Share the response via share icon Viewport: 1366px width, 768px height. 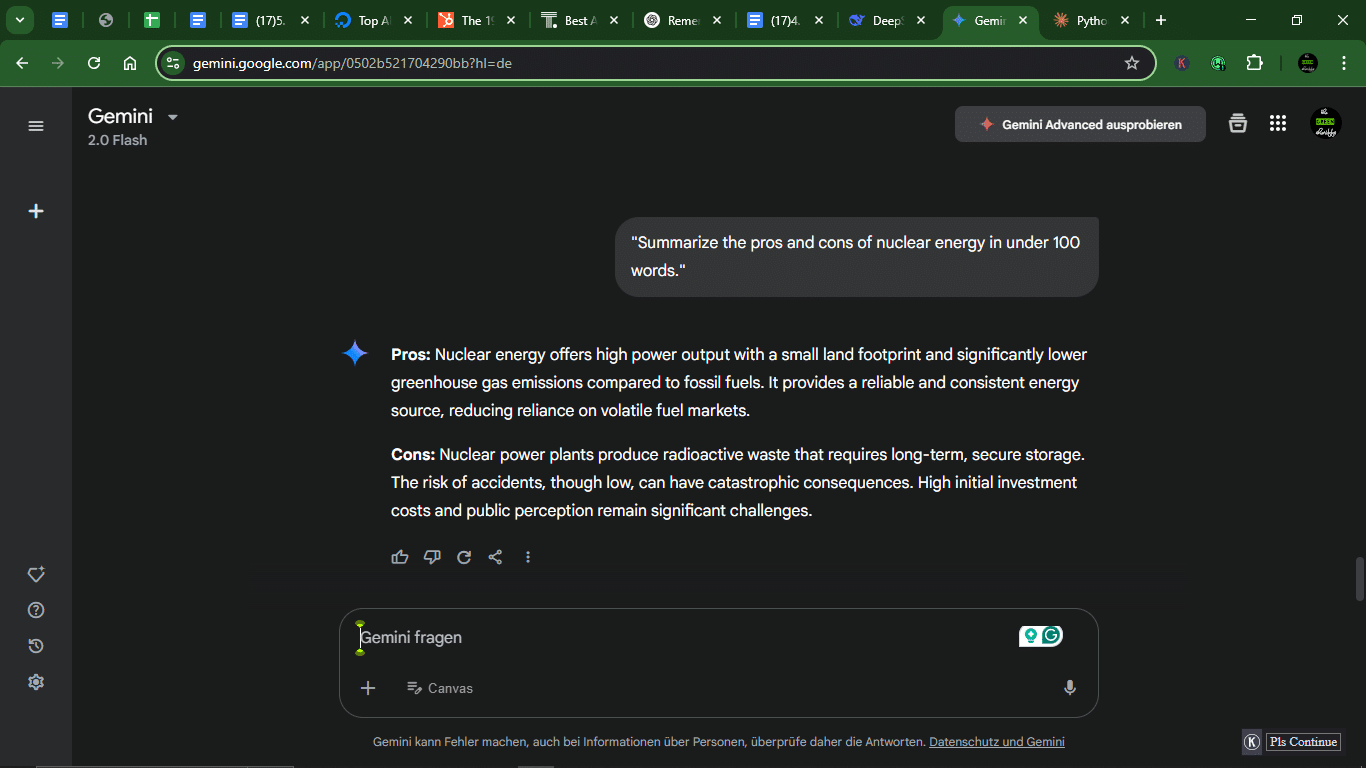tap(495, 557)
